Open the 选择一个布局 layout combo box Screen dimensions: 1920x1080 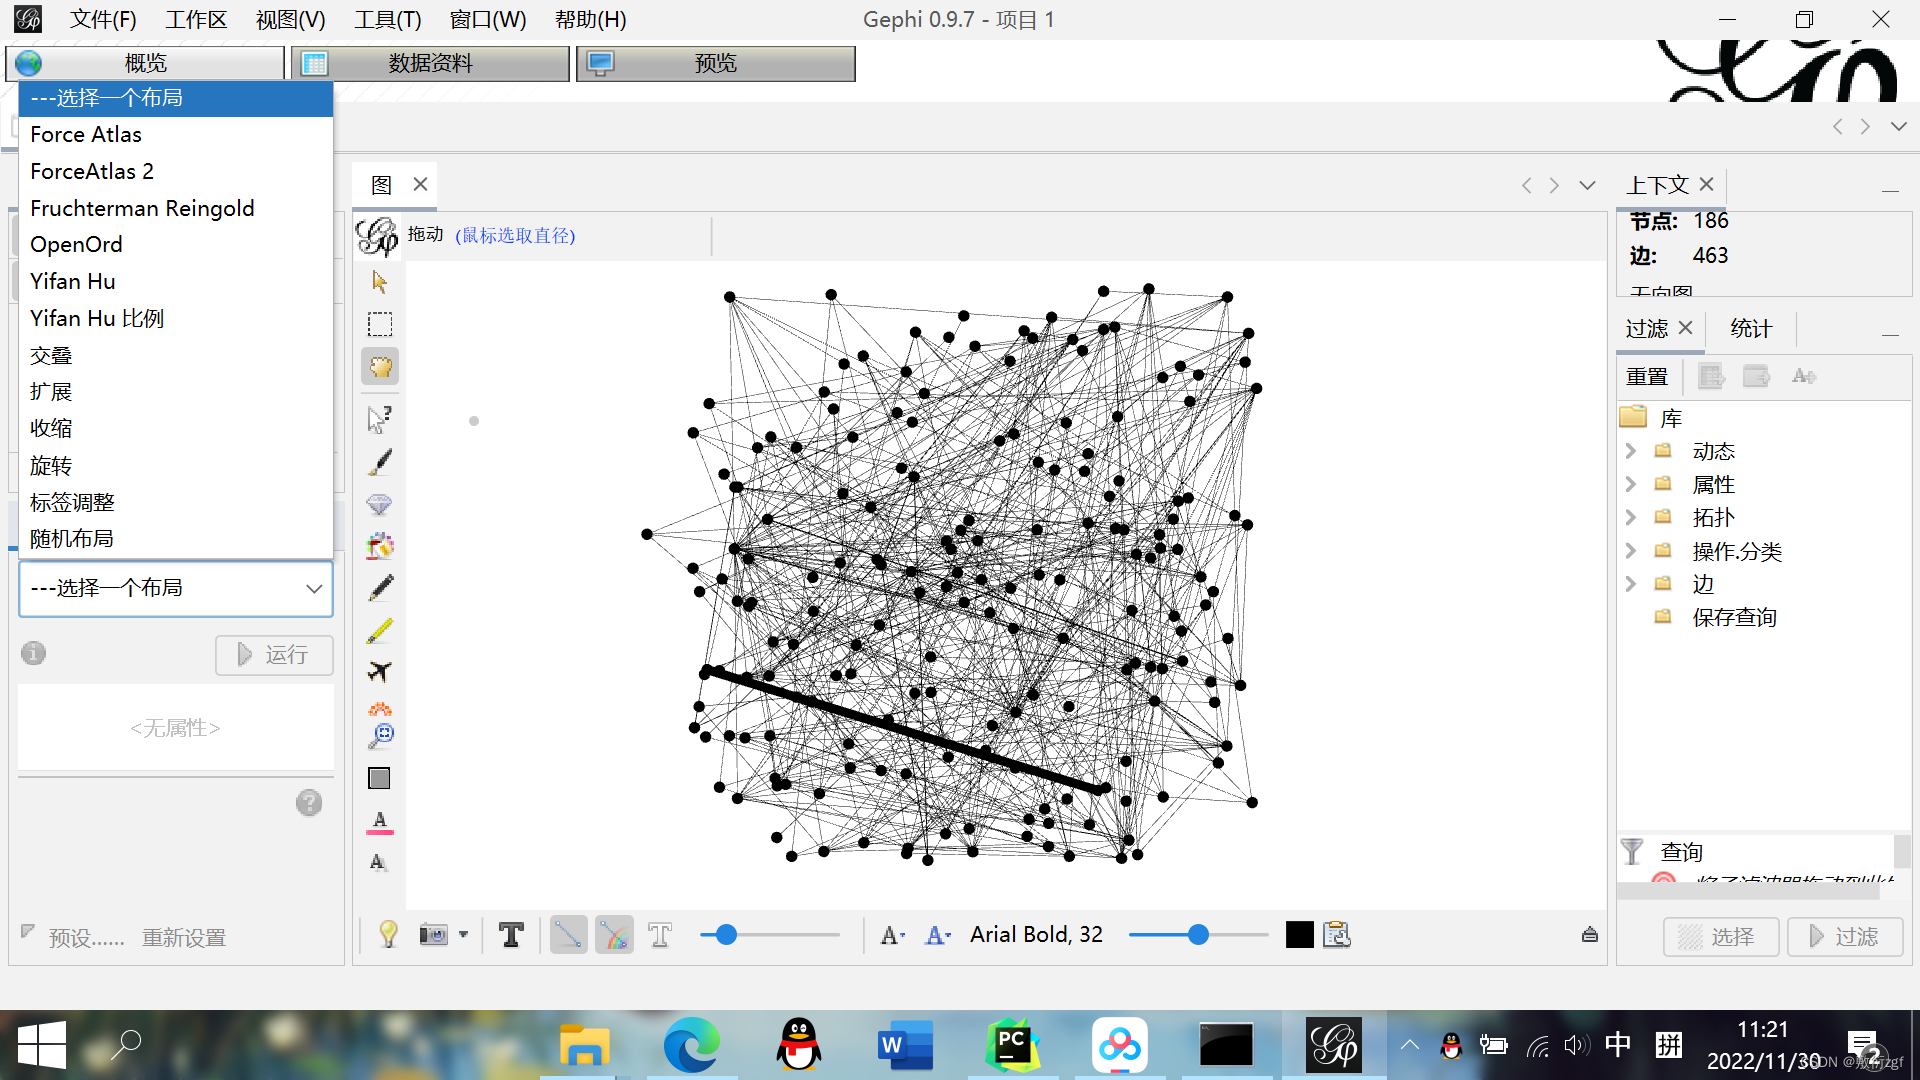pyautogui.click(x=176, y=588)
